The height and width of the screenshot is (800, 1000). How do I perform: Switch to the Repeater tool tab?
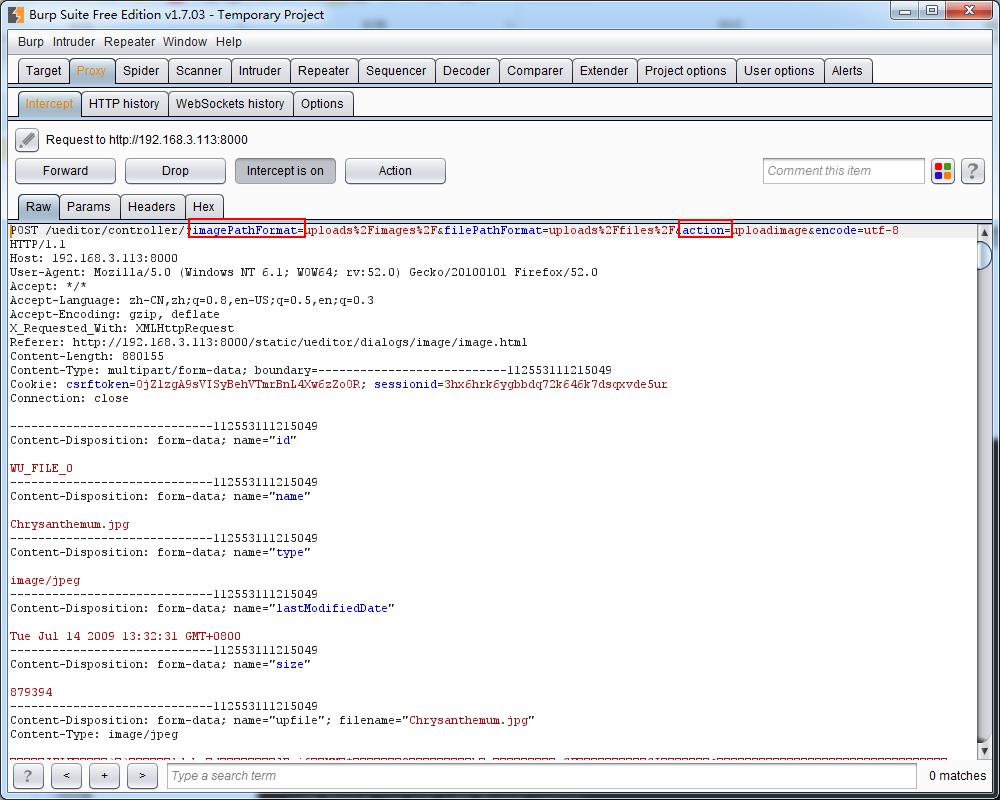pos(323,71)
